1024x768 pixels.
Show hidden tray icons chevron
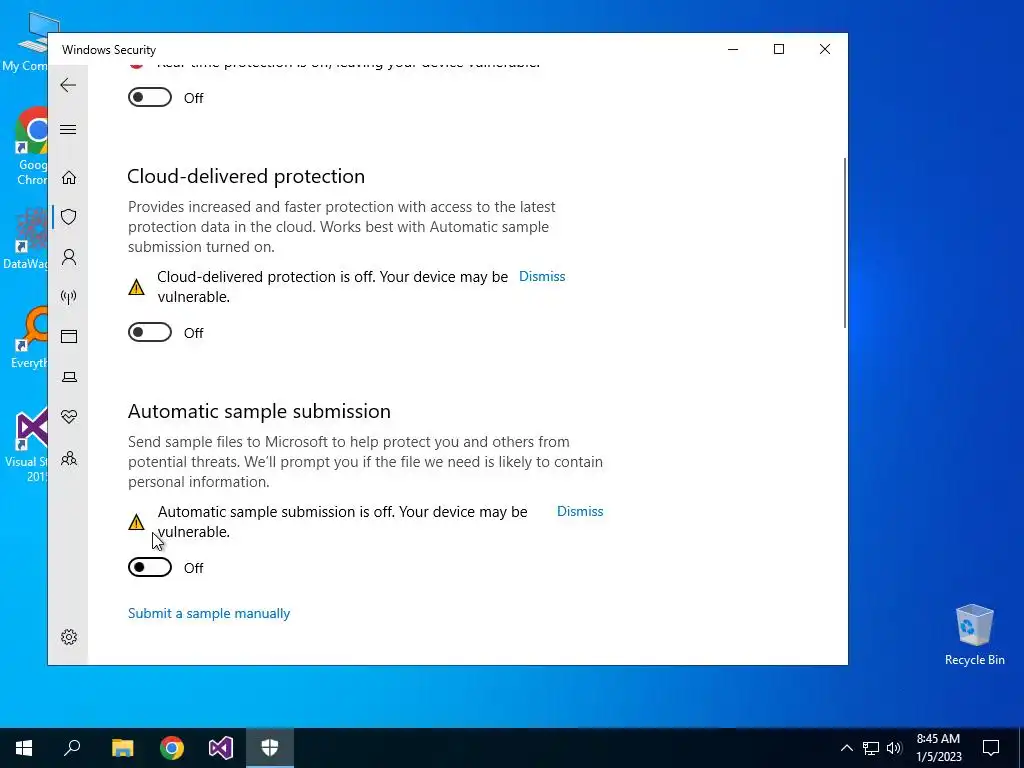(x=846, y=748)
